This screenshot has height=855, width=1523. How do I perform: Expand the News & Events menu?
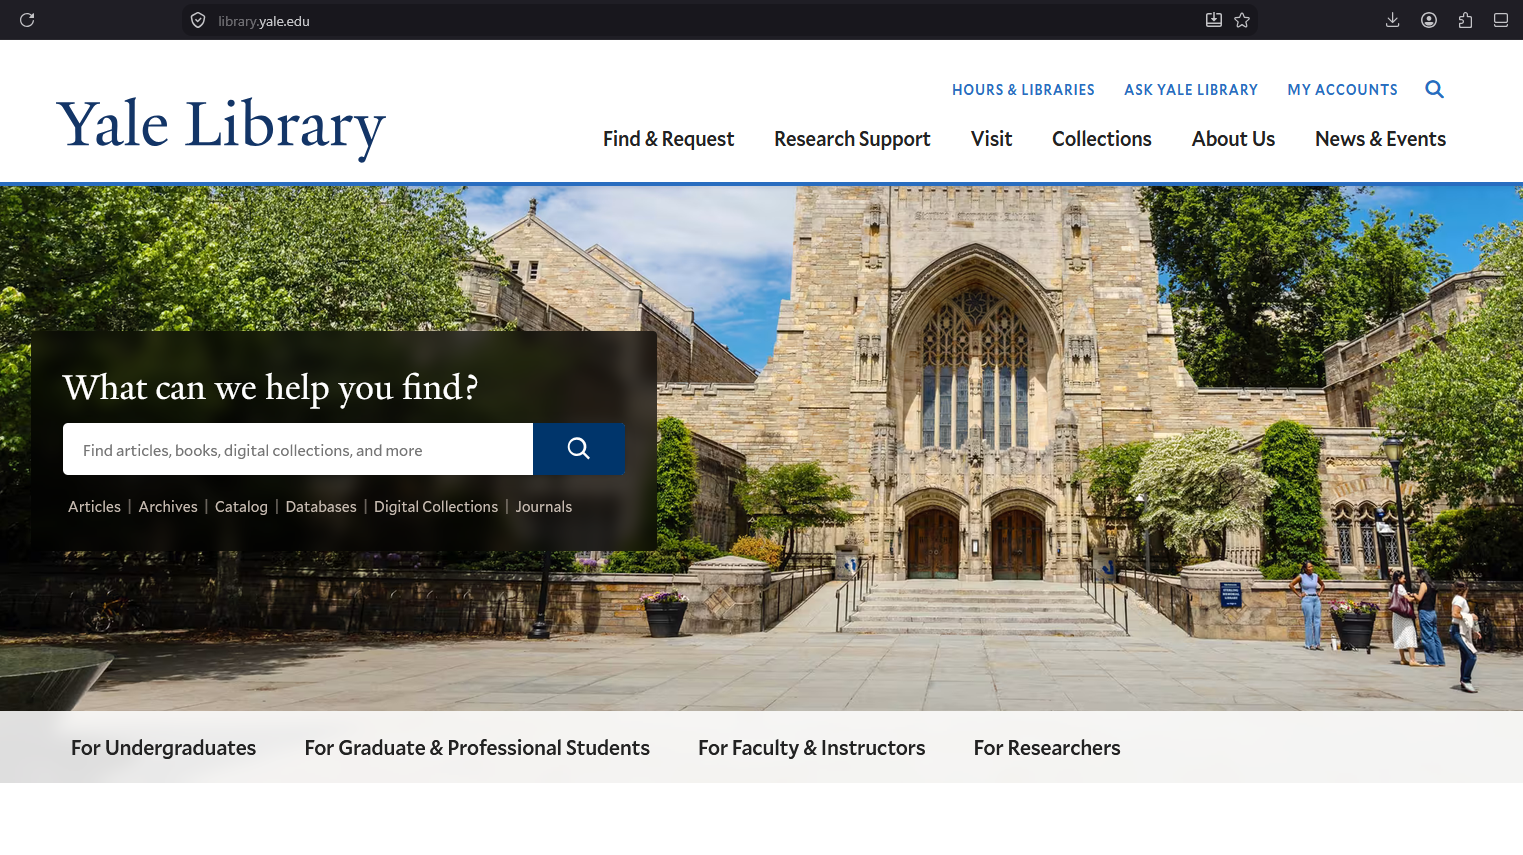1380,139
